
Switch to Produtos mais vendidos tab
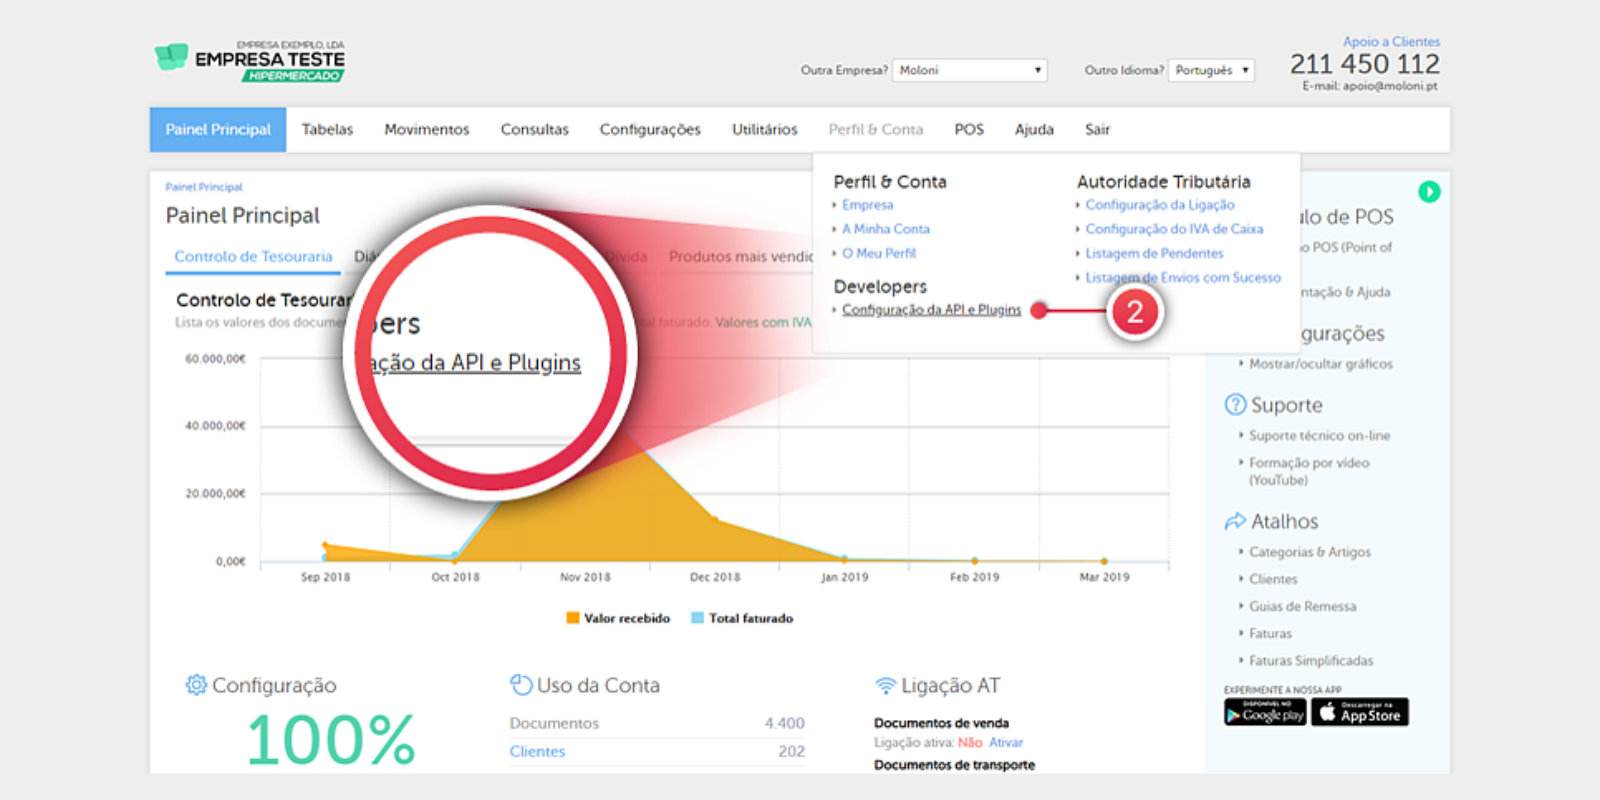click(x=741, y=257)
